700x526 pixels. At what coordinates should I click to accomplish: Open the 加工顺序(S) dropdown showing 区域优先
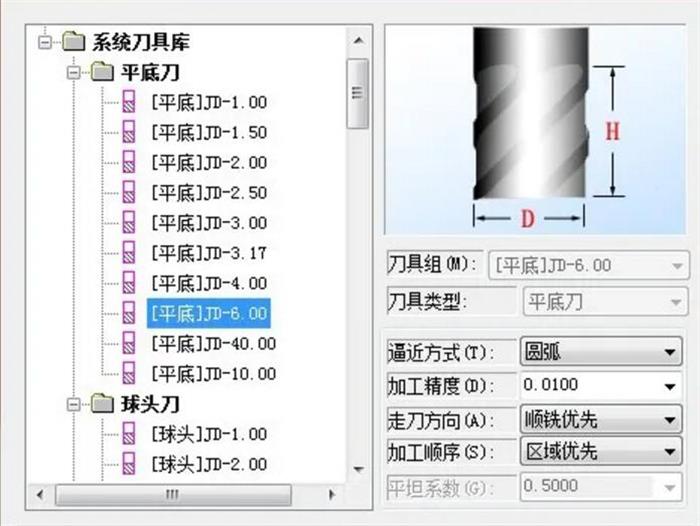click(x=601, y=451)
